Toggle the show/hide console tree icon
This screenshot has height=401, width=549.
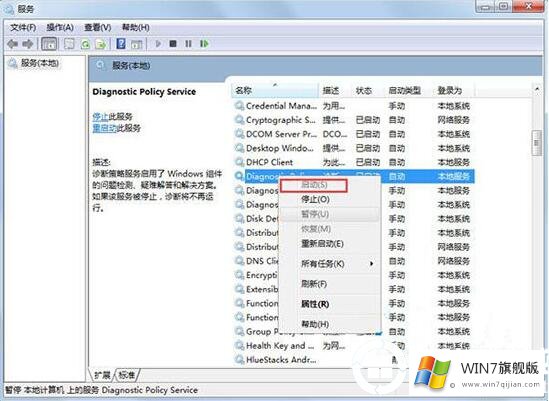pos(49,44)
